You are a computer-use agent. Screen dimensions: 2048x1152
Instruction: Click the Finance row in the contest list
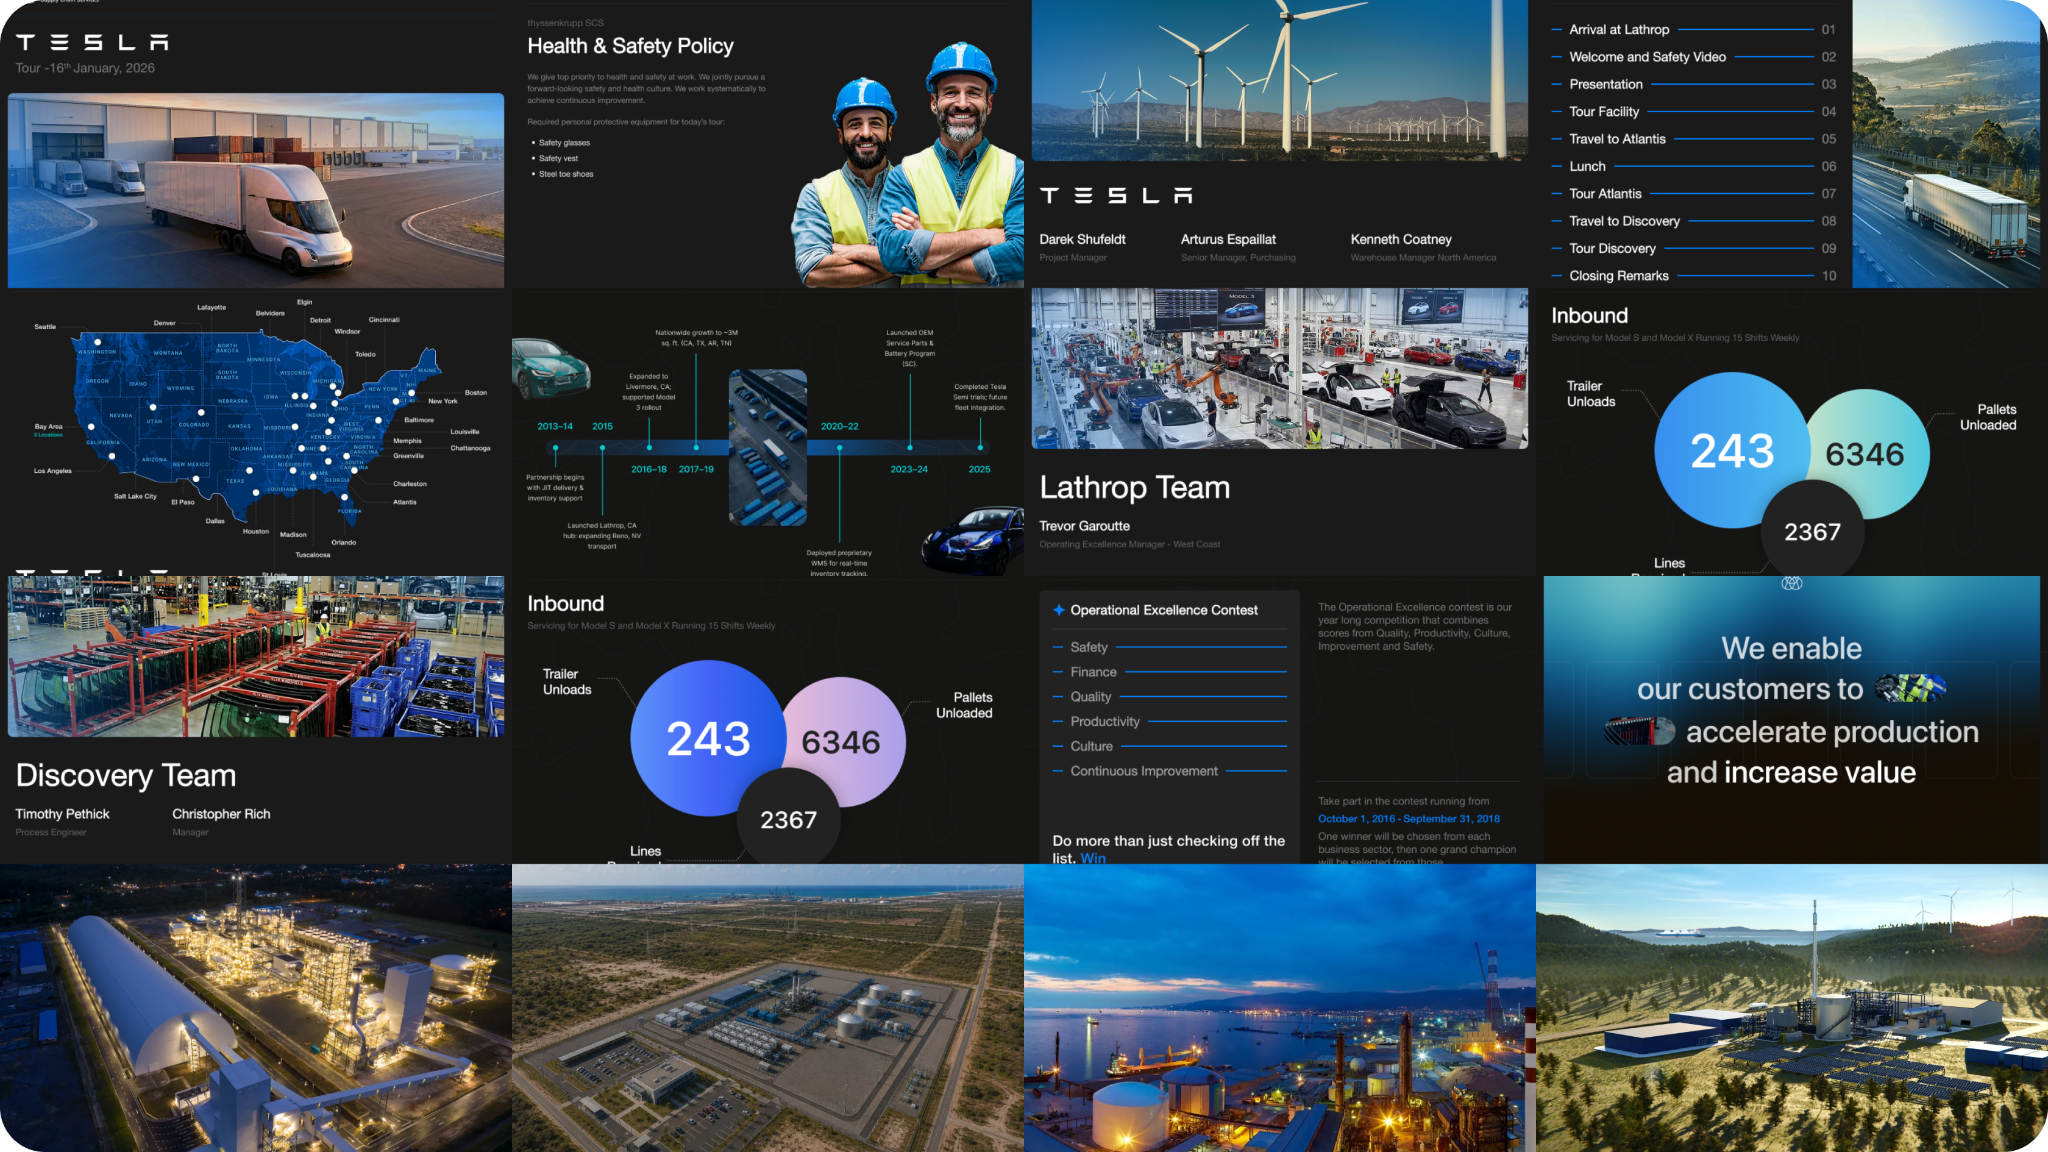point(1170,672)
